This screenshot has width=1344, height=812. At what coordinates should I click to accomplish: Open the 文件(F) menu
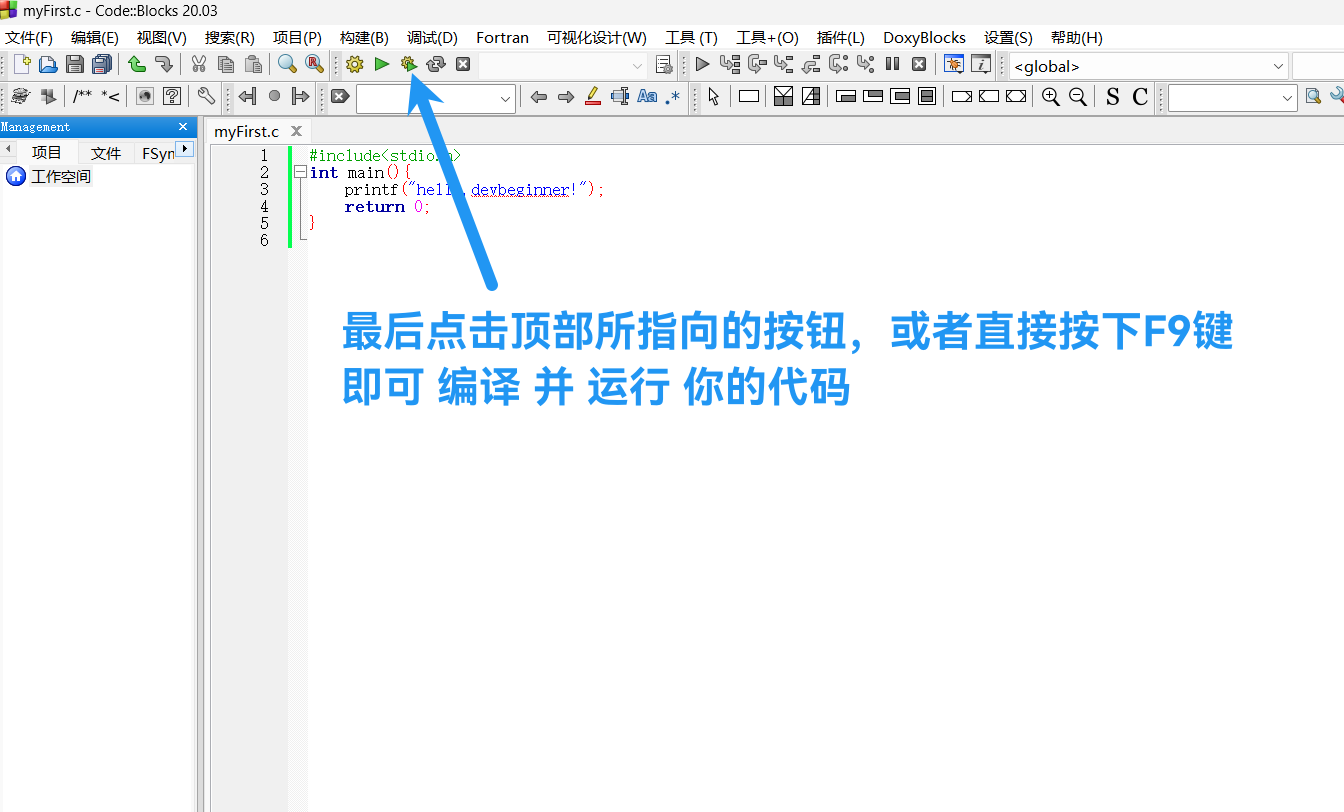tap(29, 37)
